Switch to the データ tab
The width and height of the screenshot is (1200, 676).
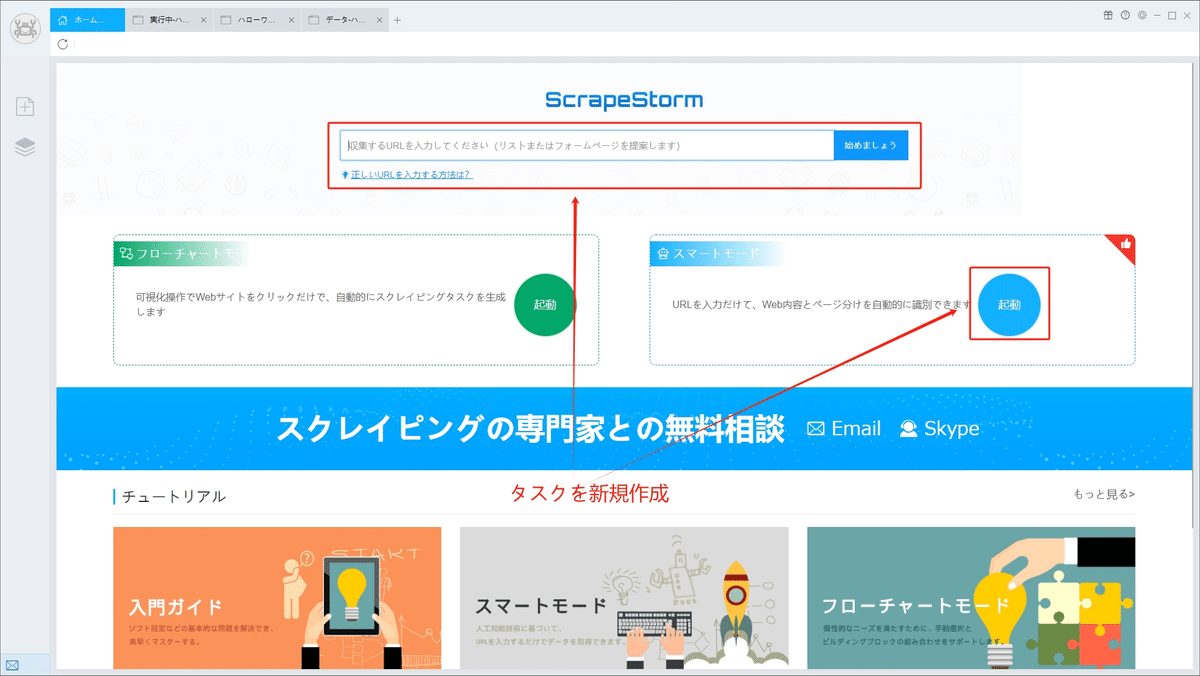344,20
